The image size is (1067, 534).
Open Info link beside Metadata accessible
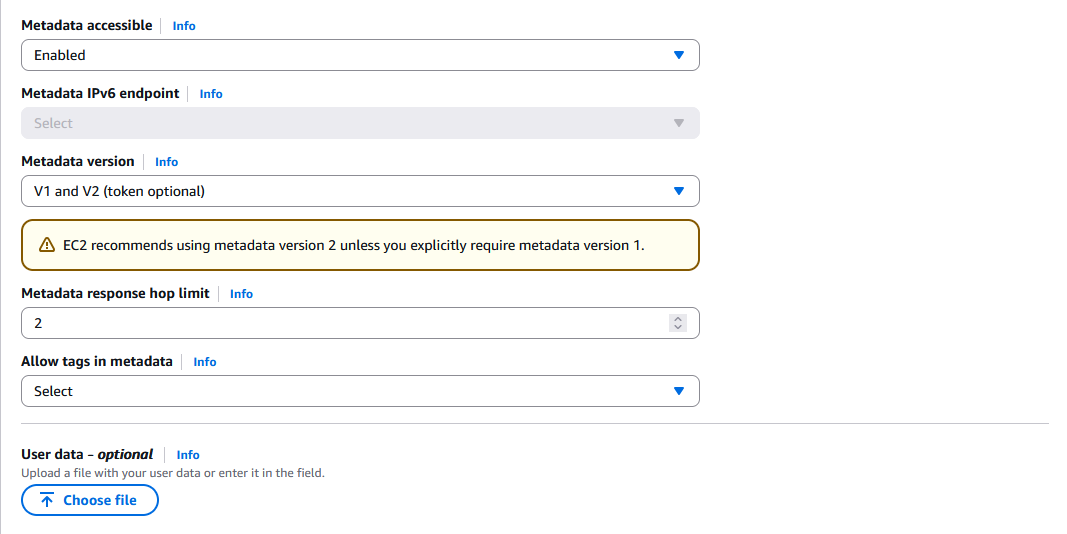184,26
